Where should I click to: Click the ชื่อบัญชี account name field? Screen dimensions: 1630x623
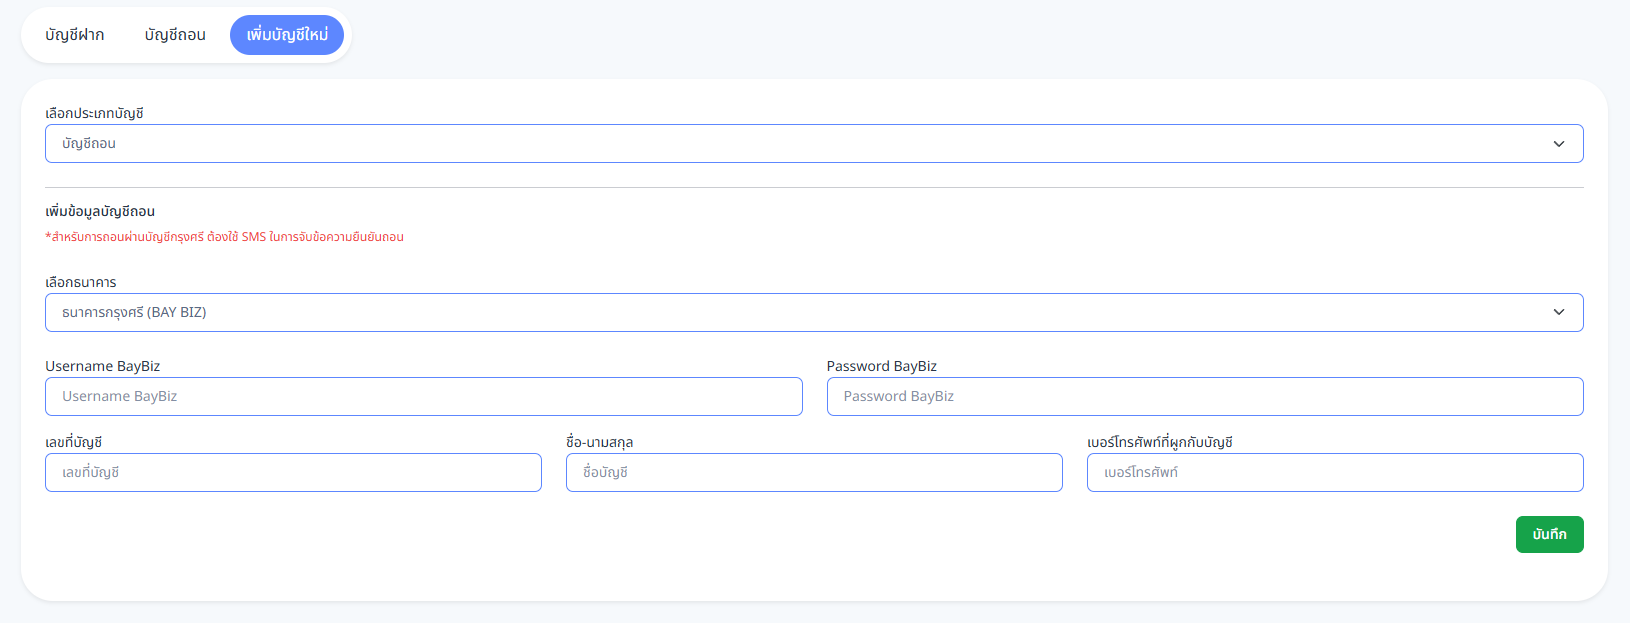tap(813, 473)
